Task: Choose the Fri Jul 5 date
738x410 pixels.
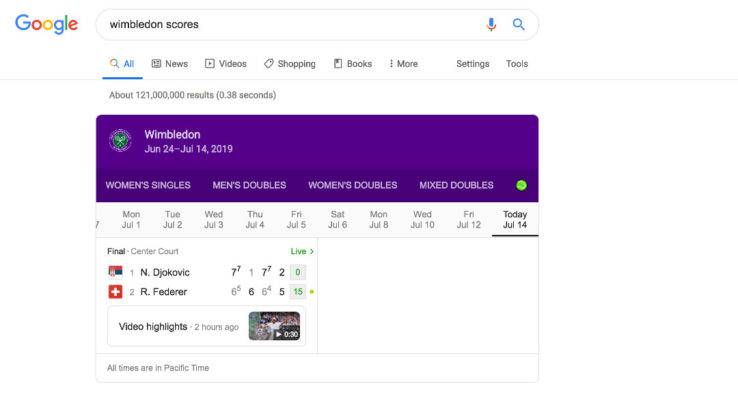Action: (x=296, y=219)
